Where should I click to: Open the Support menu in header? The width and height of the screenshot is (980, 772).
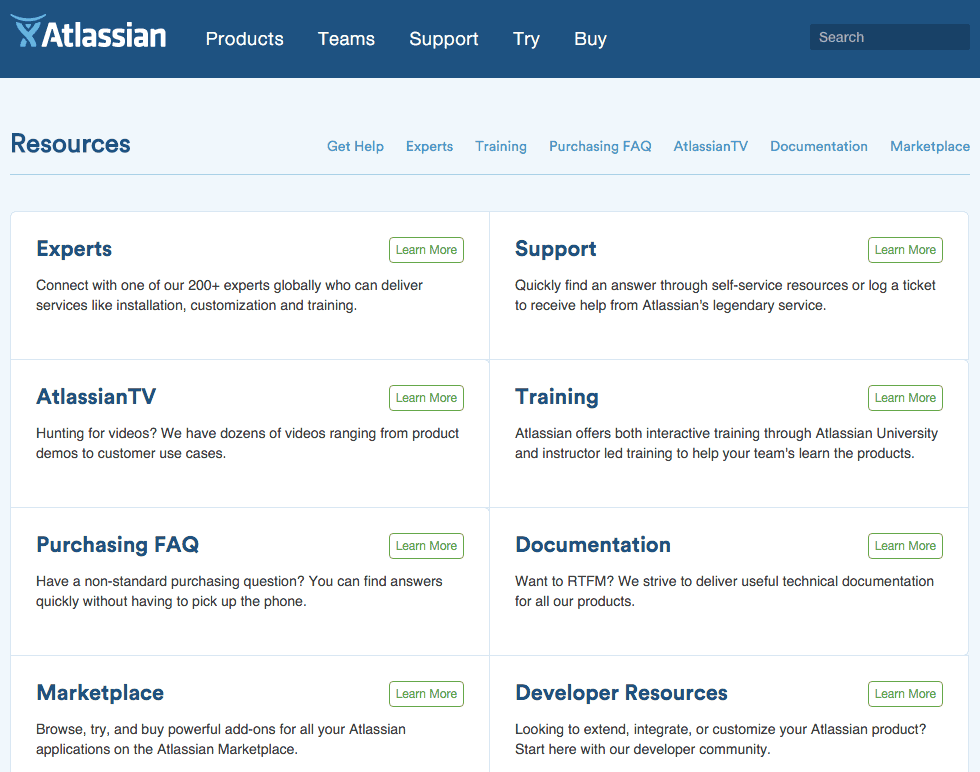(x=444, y=39)
